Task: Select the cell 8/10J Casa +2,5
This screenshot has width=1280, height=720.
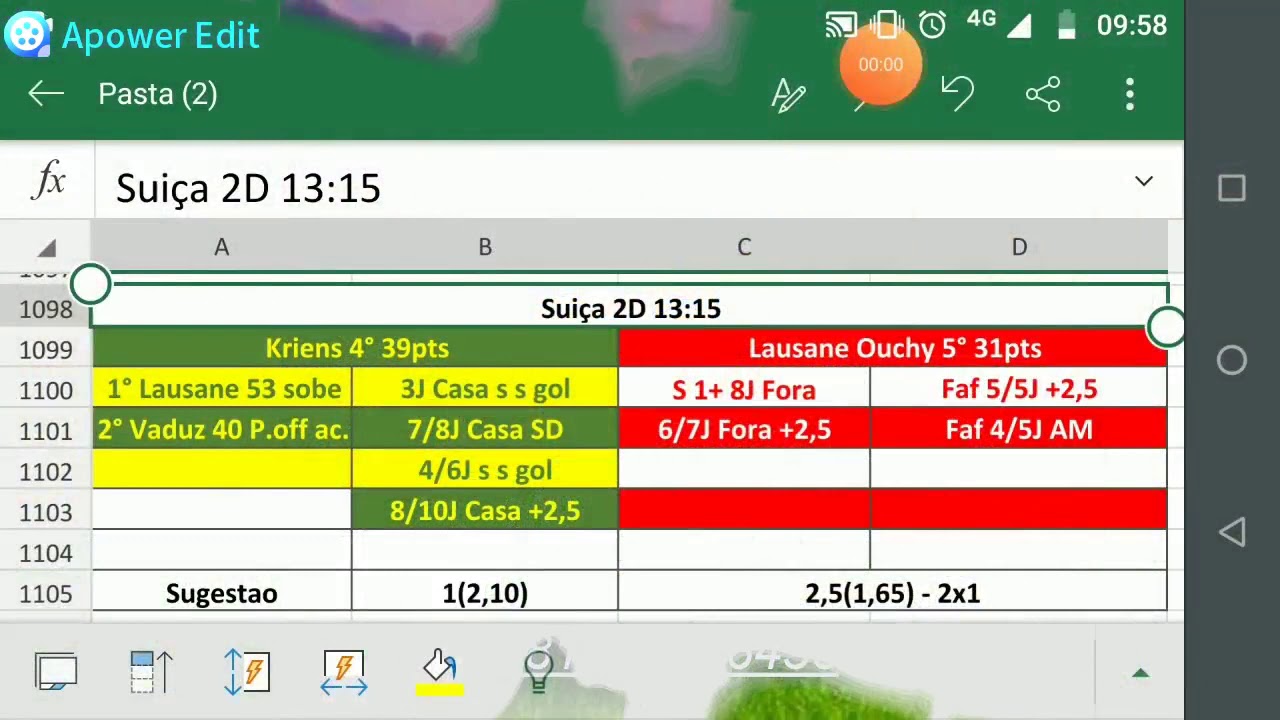Action: point(485,511)
